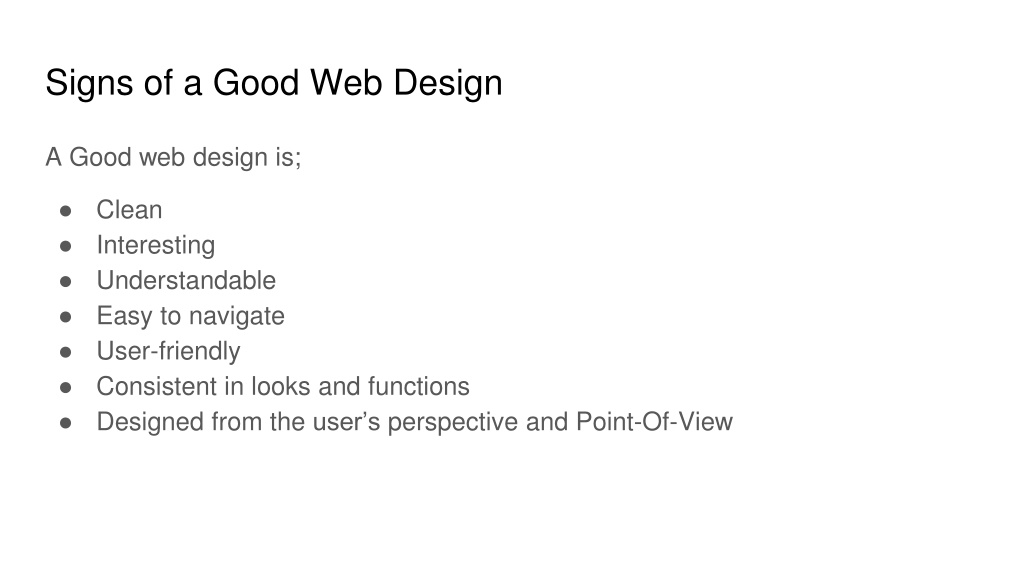Click the bullet dot beside 'Understandable'
The height and width of the screenshot is (576, 1024).
tap(65, 281)
